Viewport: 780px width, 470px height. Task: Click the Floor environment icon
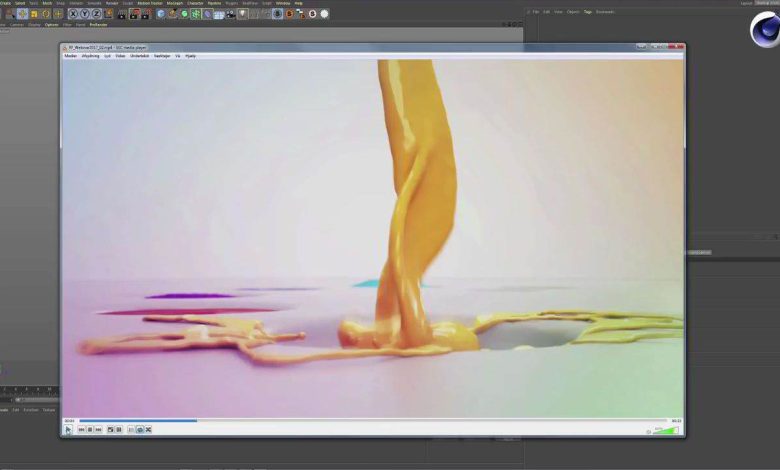[219, 14]
